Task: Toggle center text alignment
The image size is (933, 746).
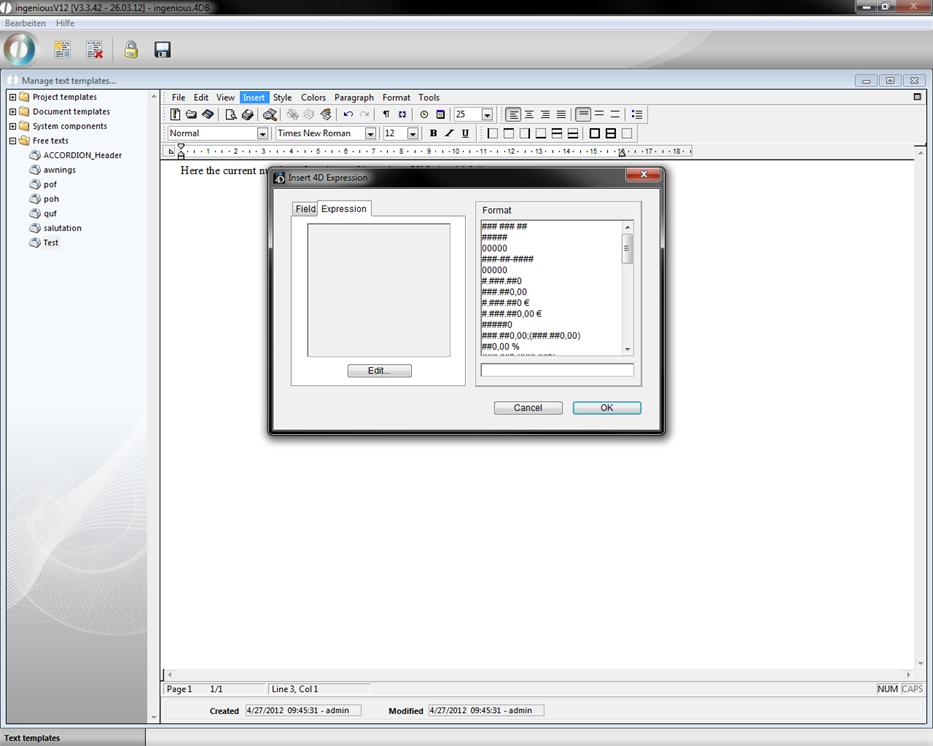Action: (x=529, y=115)
